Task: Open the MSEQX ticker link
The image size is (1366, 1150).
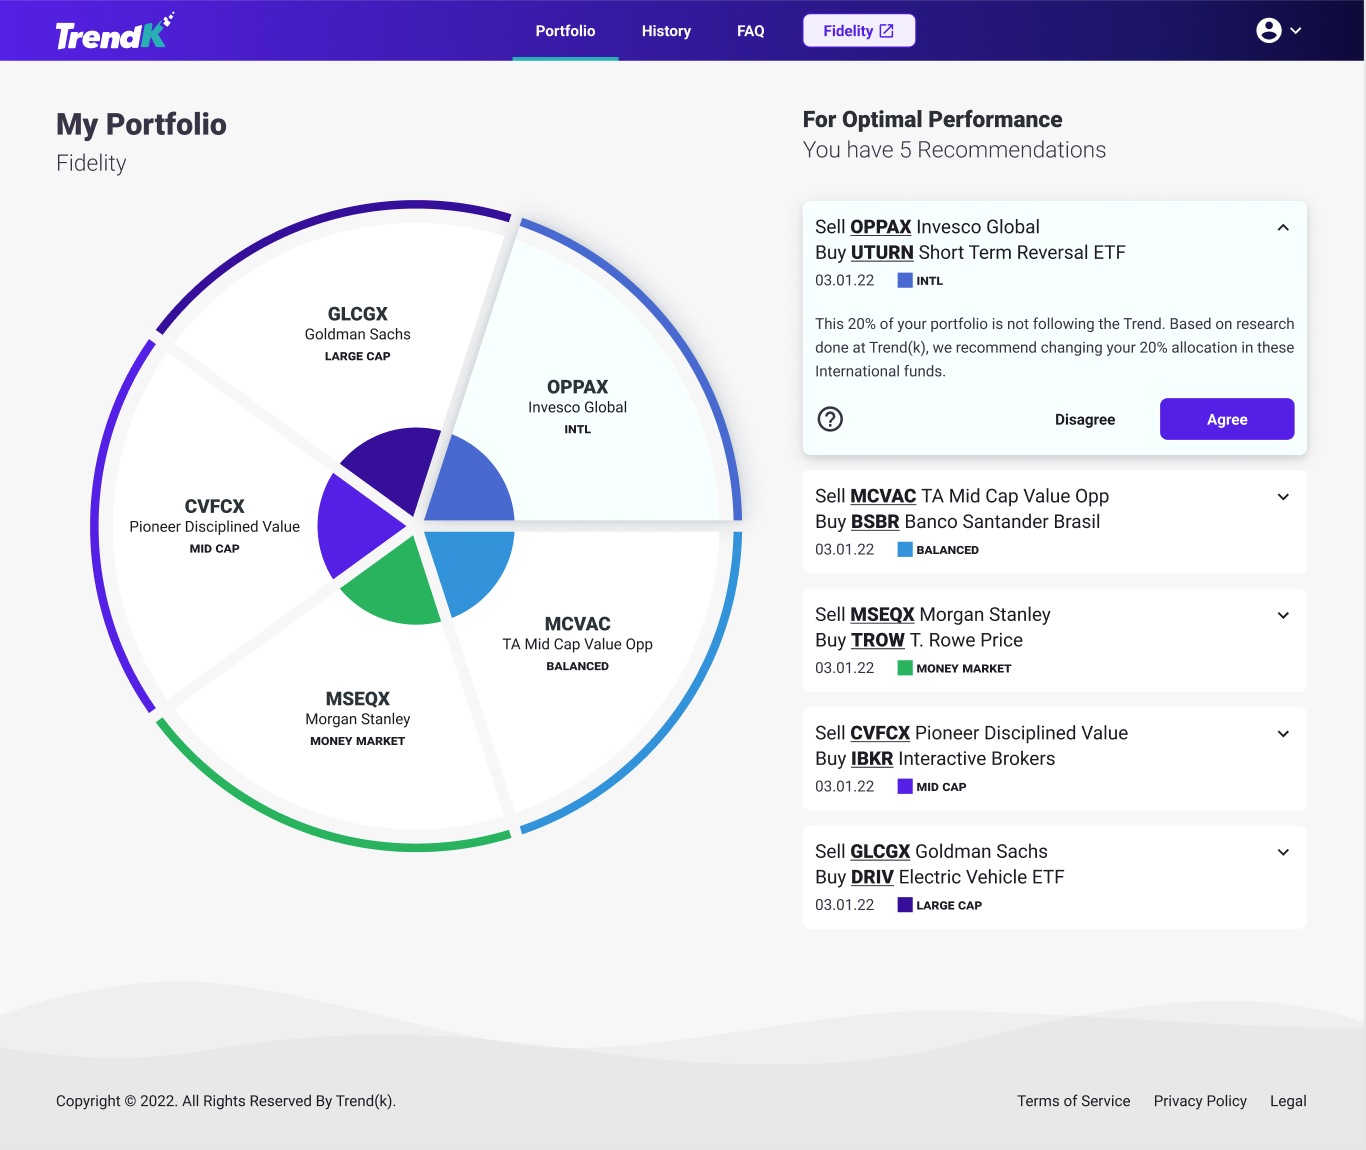Action: pyautogui.click(x=882, y=614)
